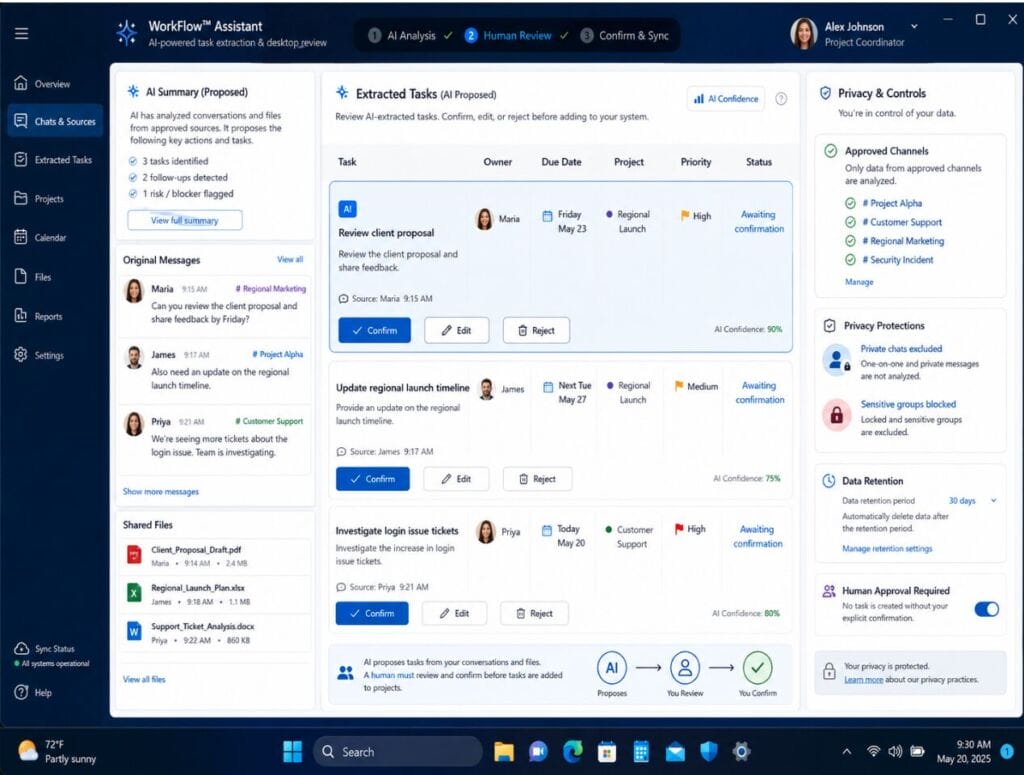The image size is (1024, 775).
Task: Confirm the Review client proposal task
Action: [x=374, y=330]
